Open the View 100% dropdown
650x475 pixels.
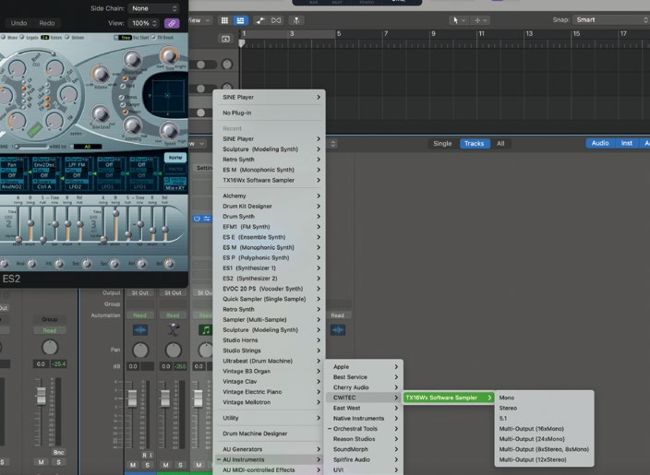[x=144, y=23]
